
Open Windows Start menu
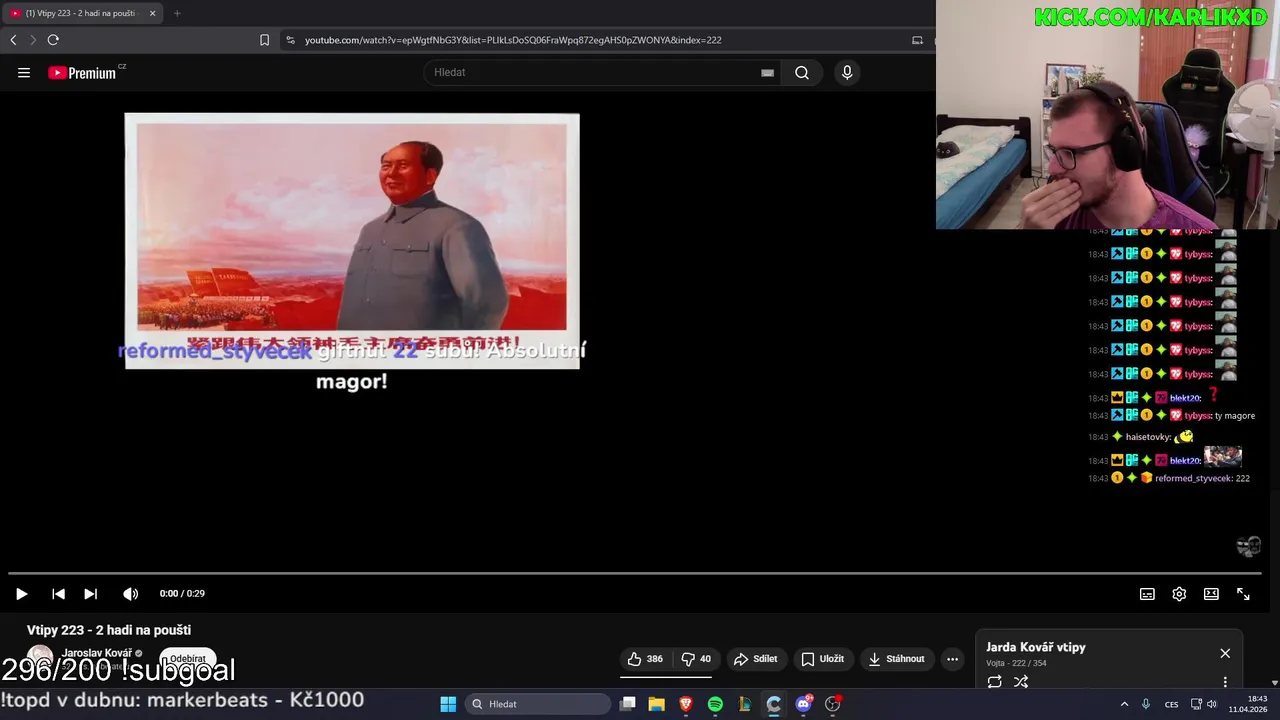(x=448, y=704)
